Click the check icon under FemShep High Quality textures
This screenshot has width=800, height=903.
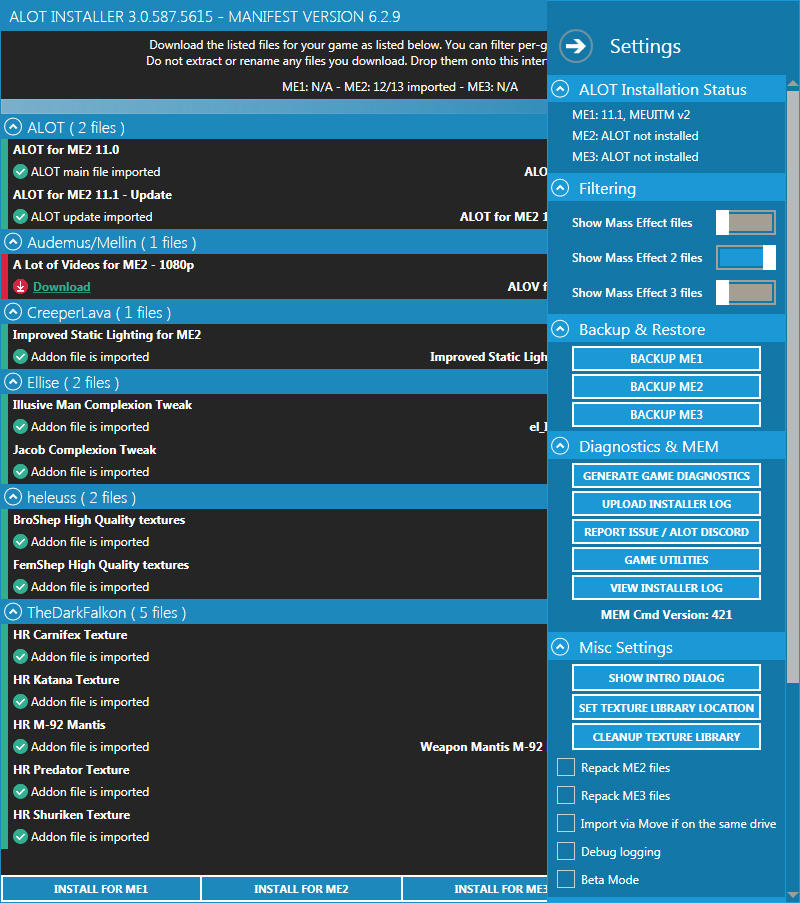(20, 587)
